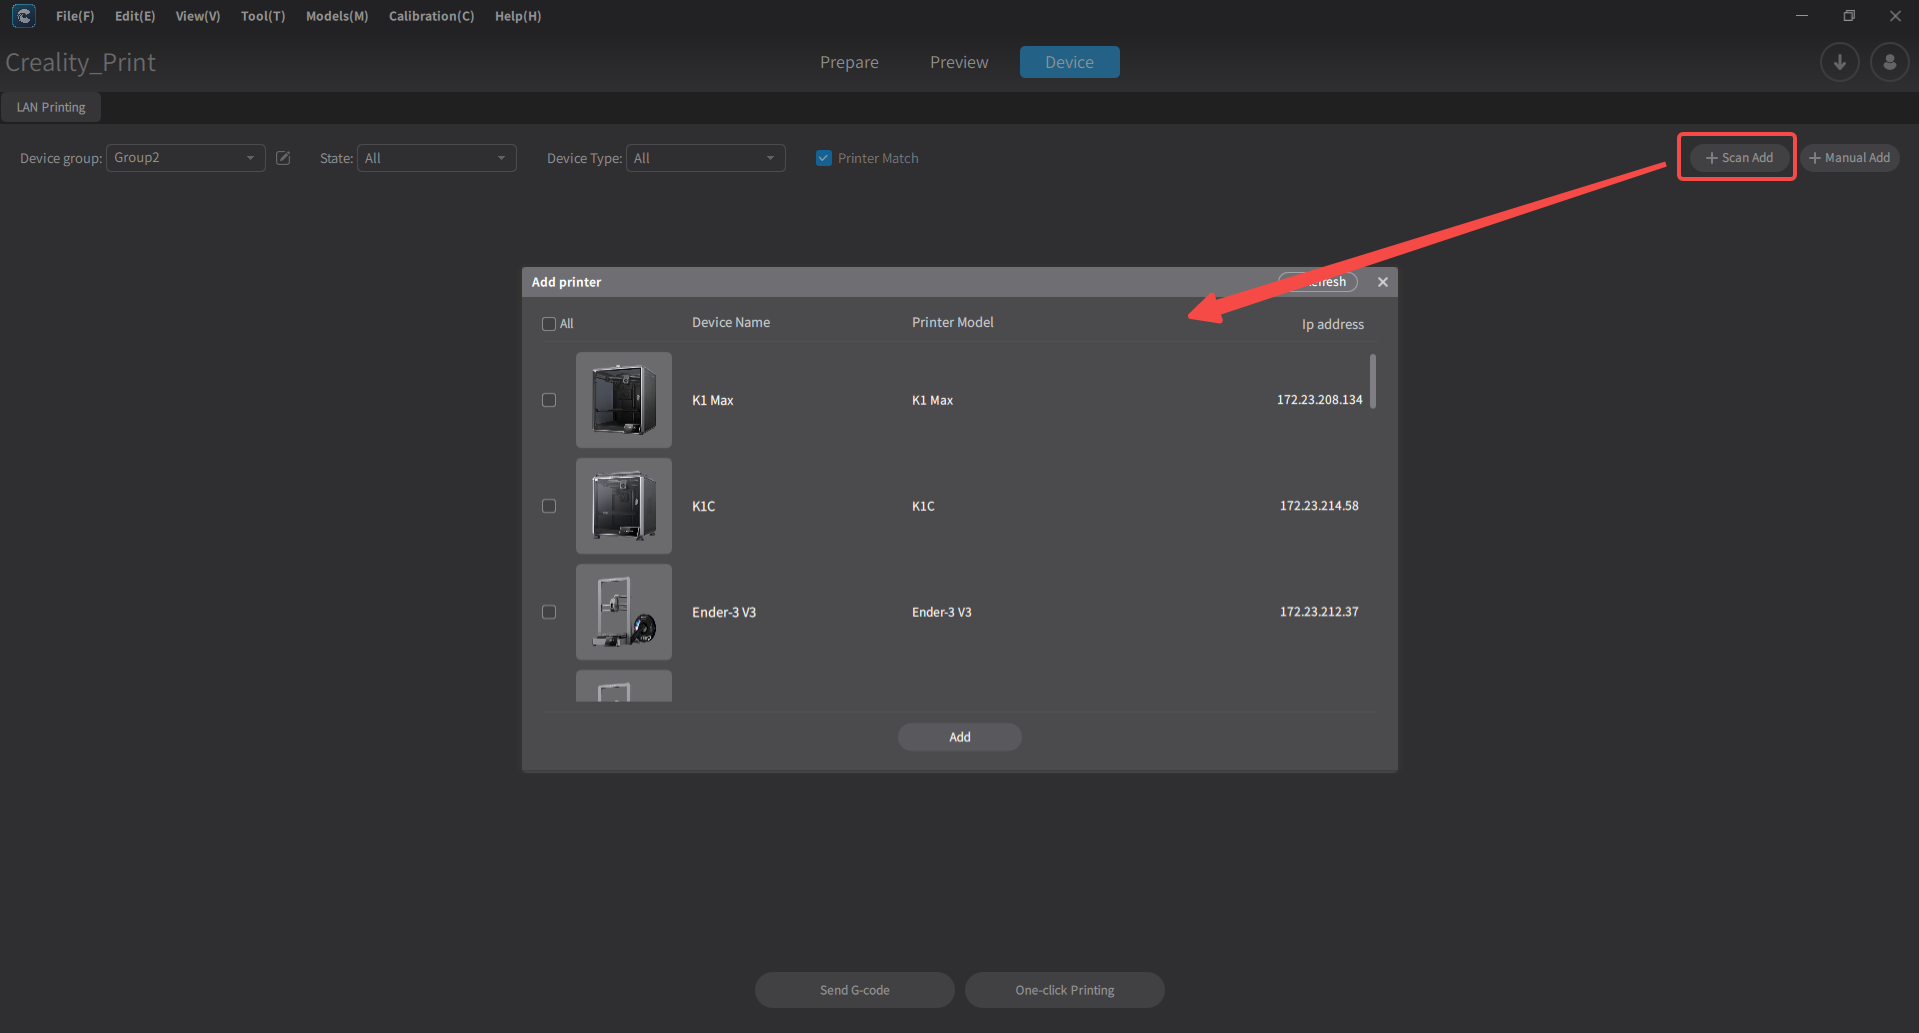
Task: Click the Ender-3 V3 device name text
Action: click(x=724, y=612)
